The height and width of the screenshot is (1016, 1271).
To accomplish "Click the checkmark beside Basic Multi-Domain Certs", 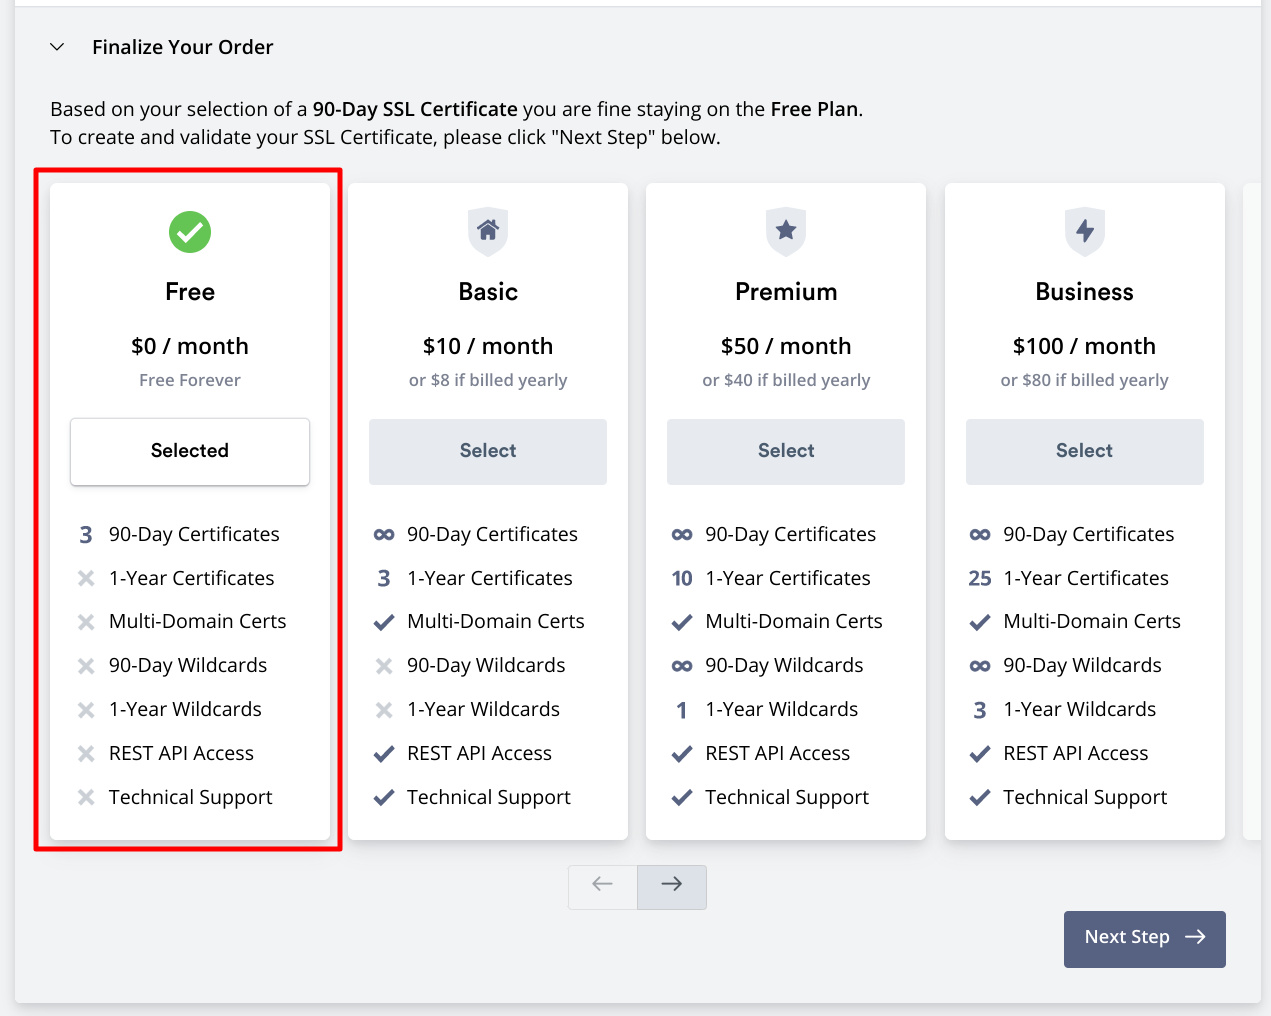I will click(383, 621).
